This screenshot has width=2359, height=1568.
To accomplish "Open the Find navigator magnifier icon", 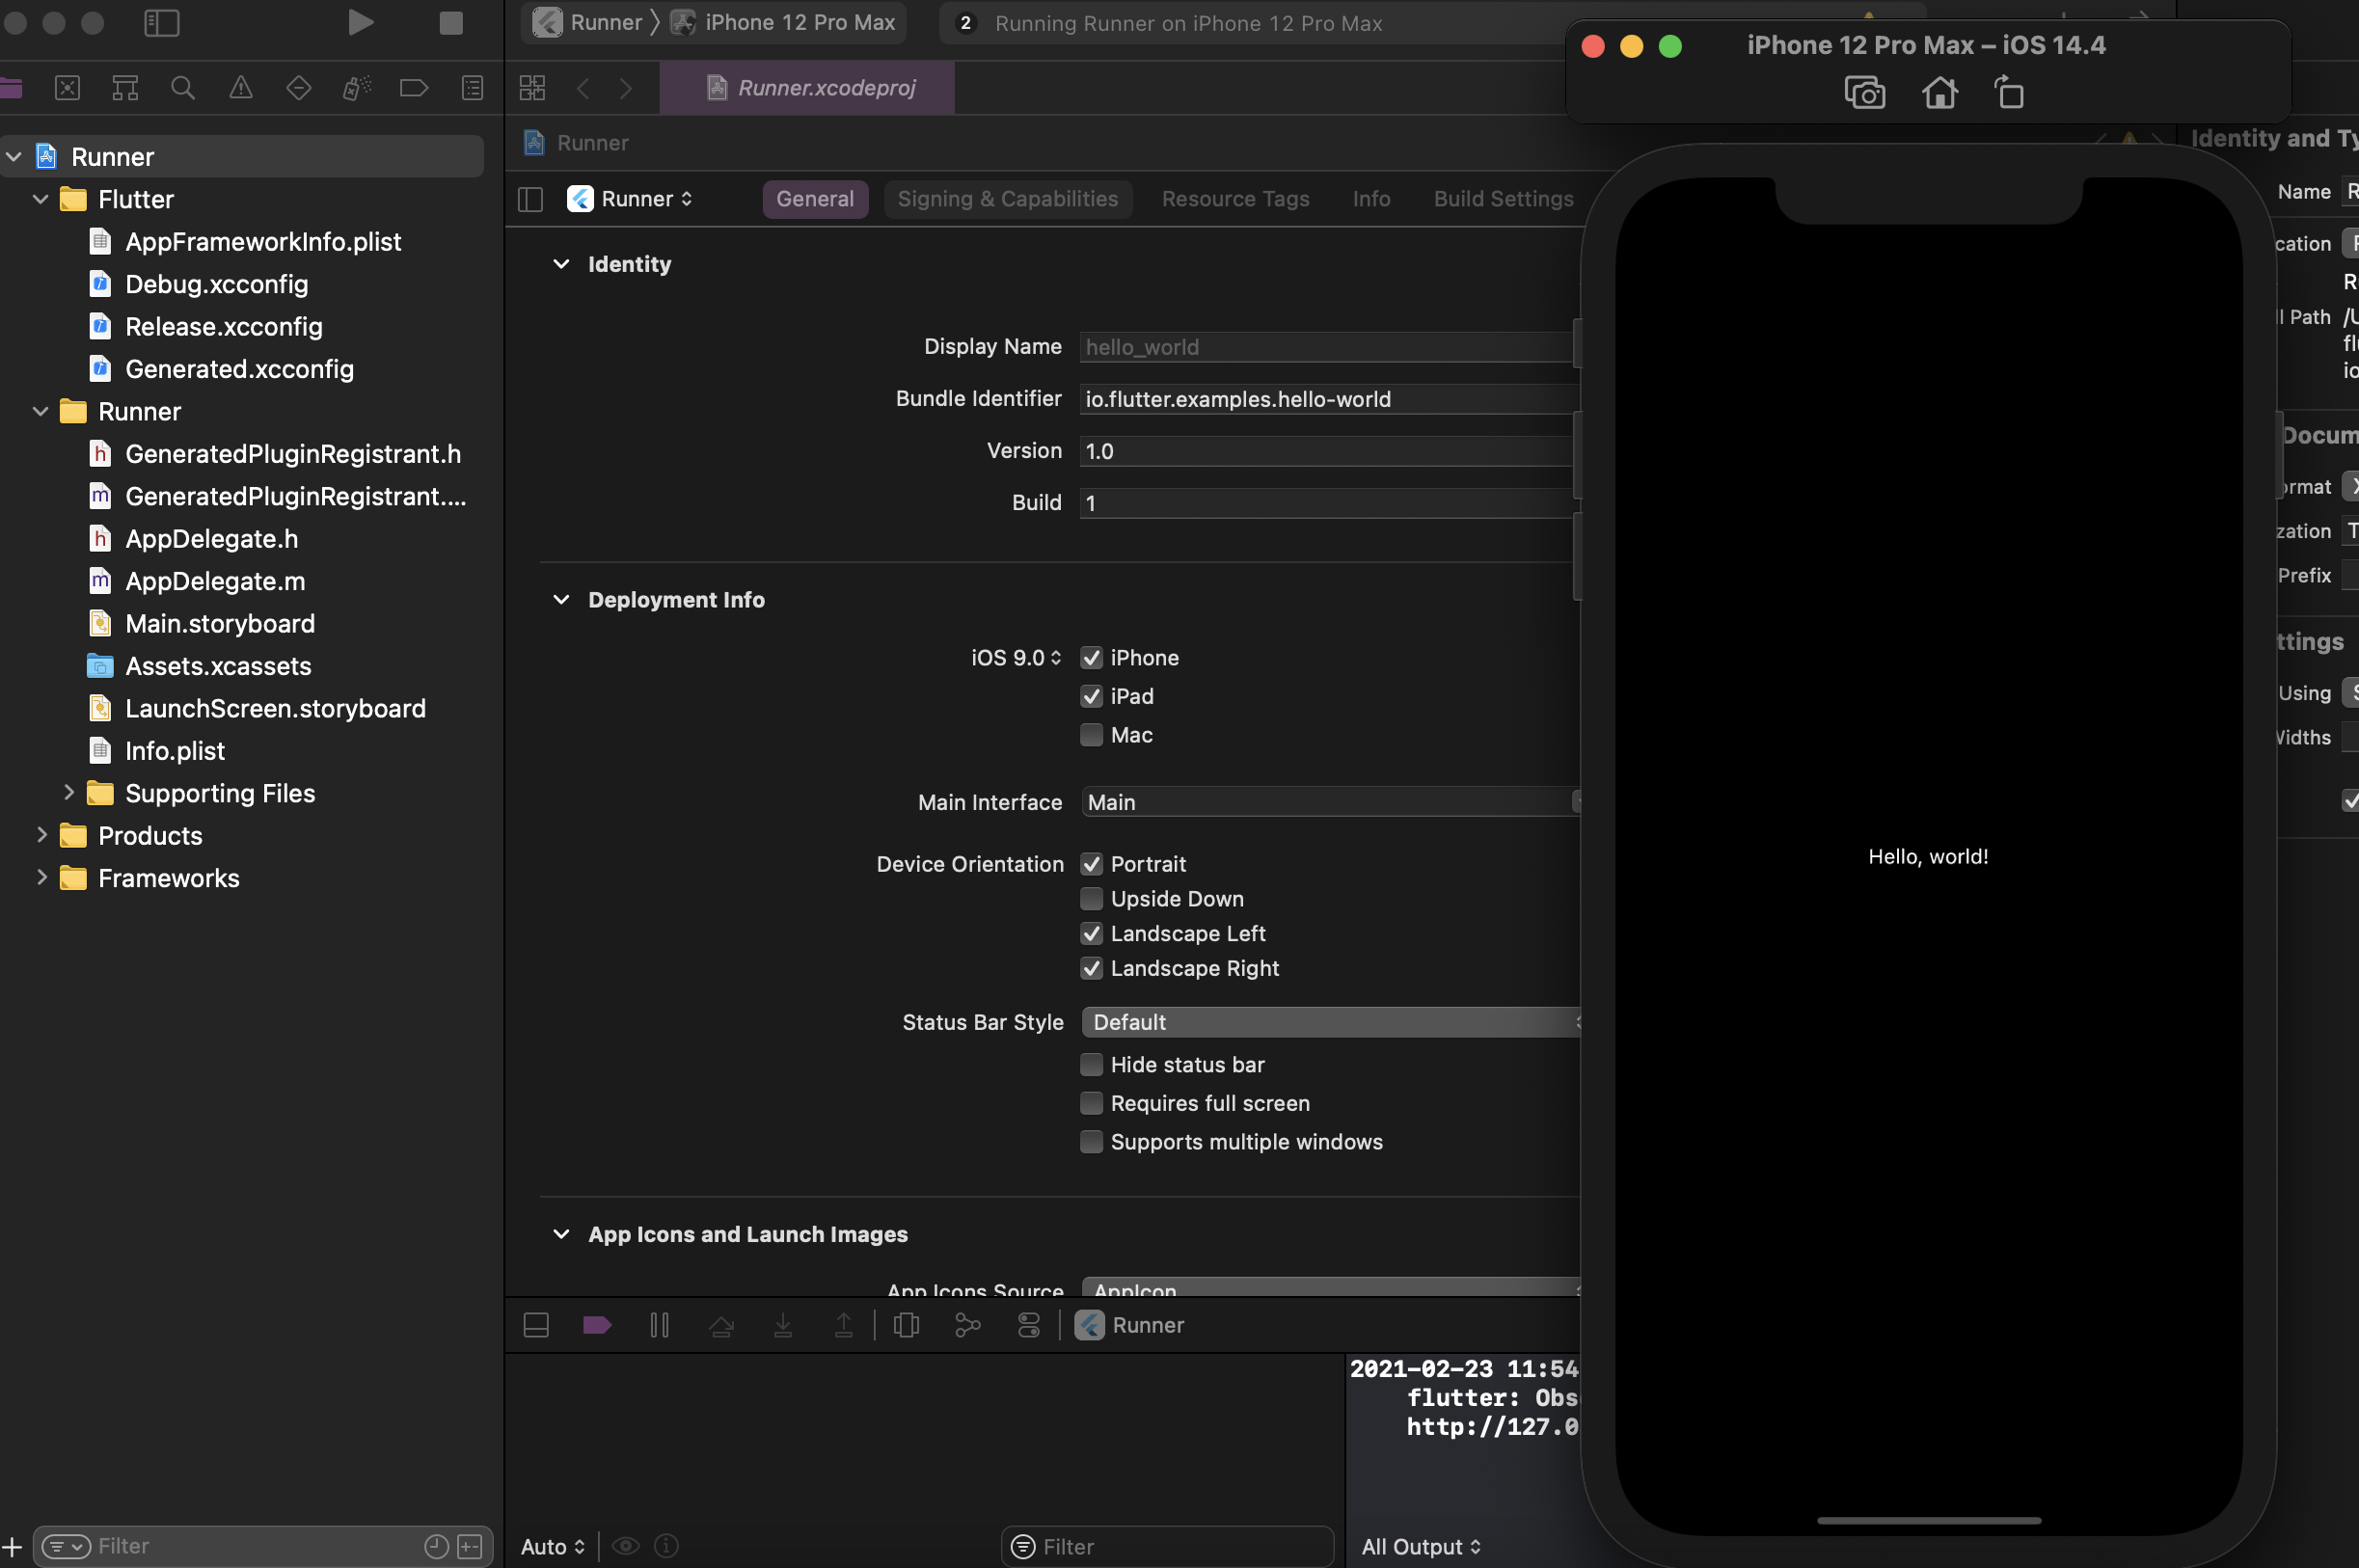I will pos(182,88).
